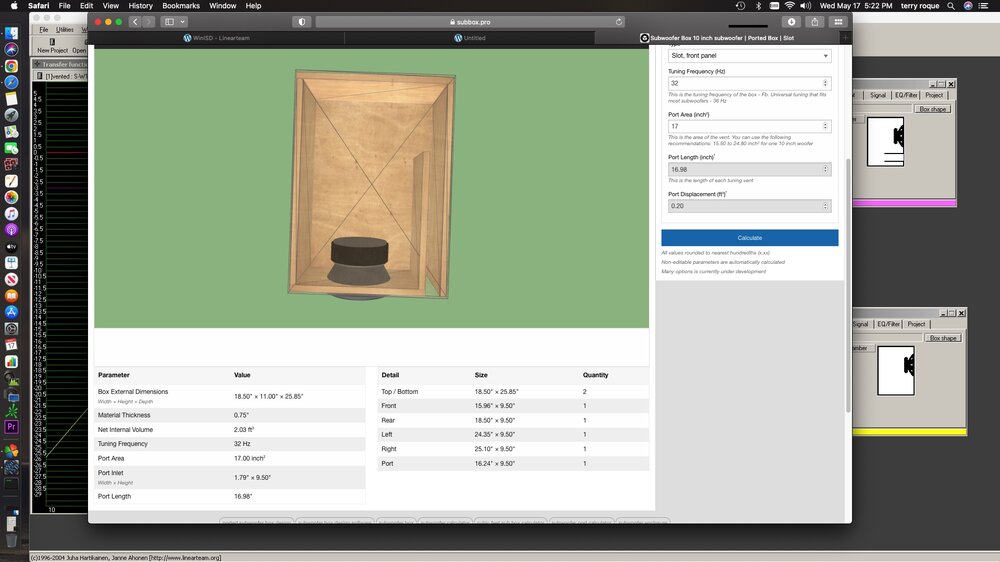Select EQ/Filter tab in yellow-bar WinISD window
1000x562 pixels.
[x=888, y=324]
